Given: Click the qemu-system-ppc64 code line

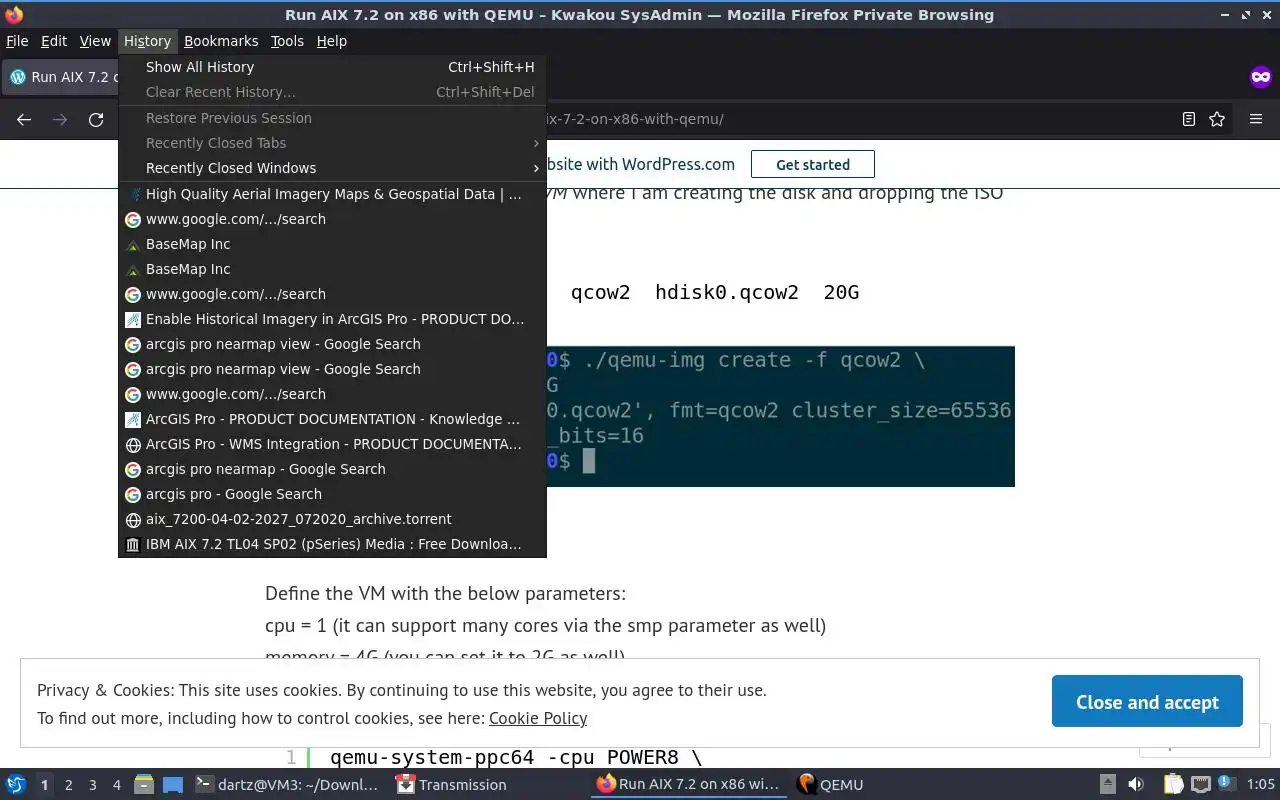Looking at the screenshot, I should point(516,757).
